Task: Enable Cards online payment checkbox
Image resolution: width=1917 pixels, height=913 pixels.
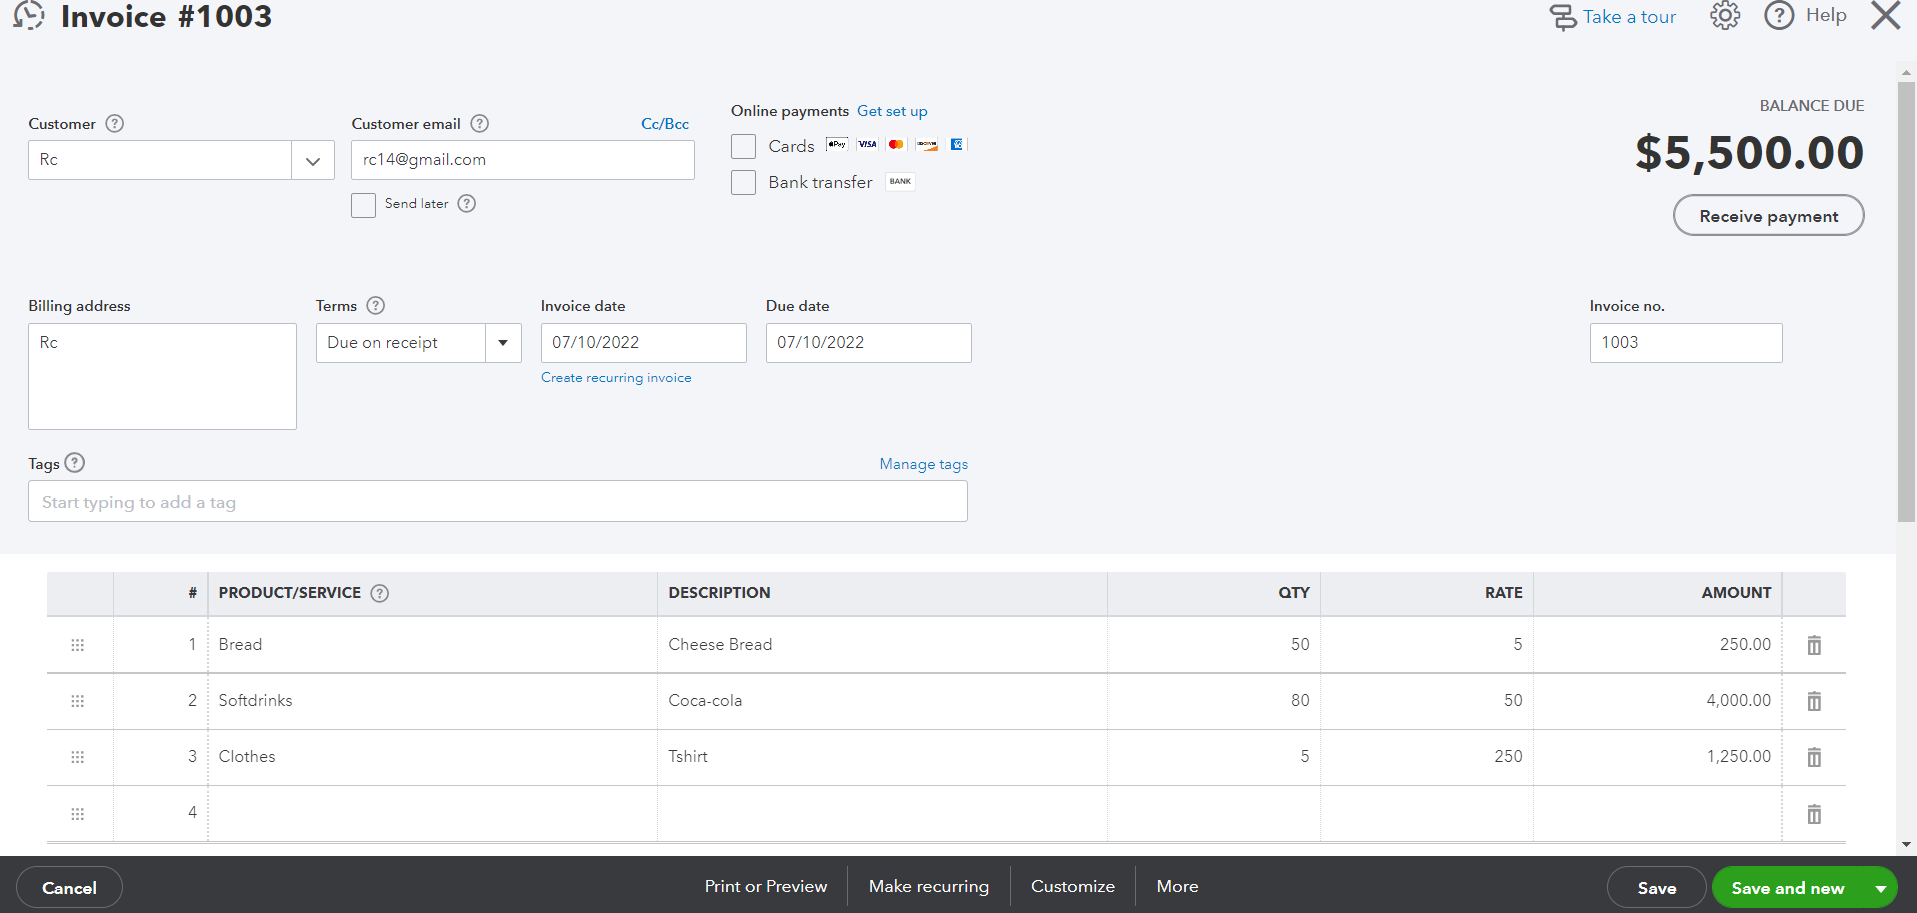Action: [x=743, y=147]
